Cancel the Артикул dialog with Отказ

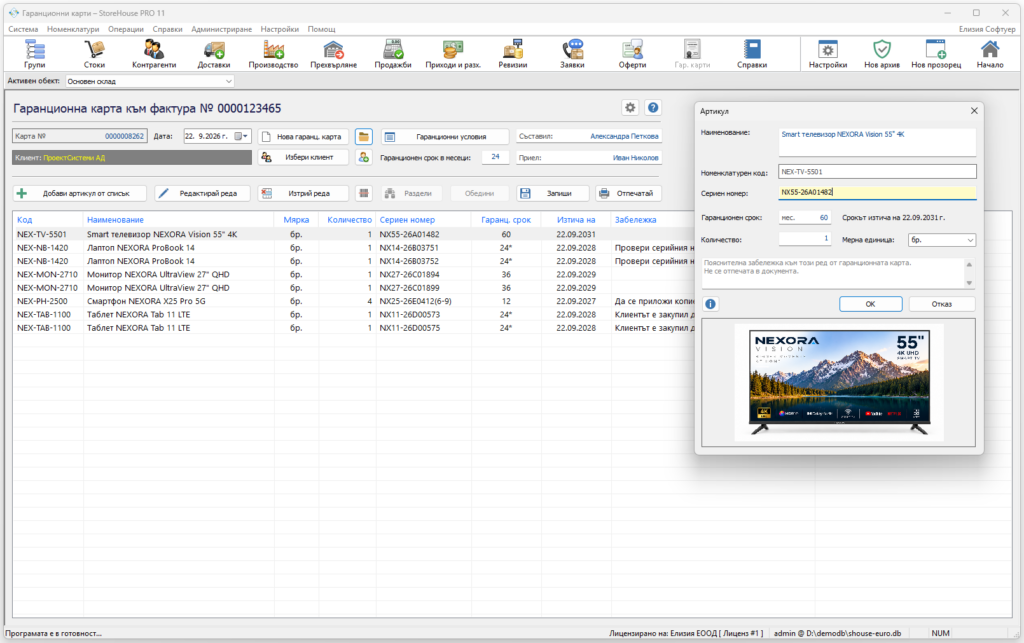(942, 304)
